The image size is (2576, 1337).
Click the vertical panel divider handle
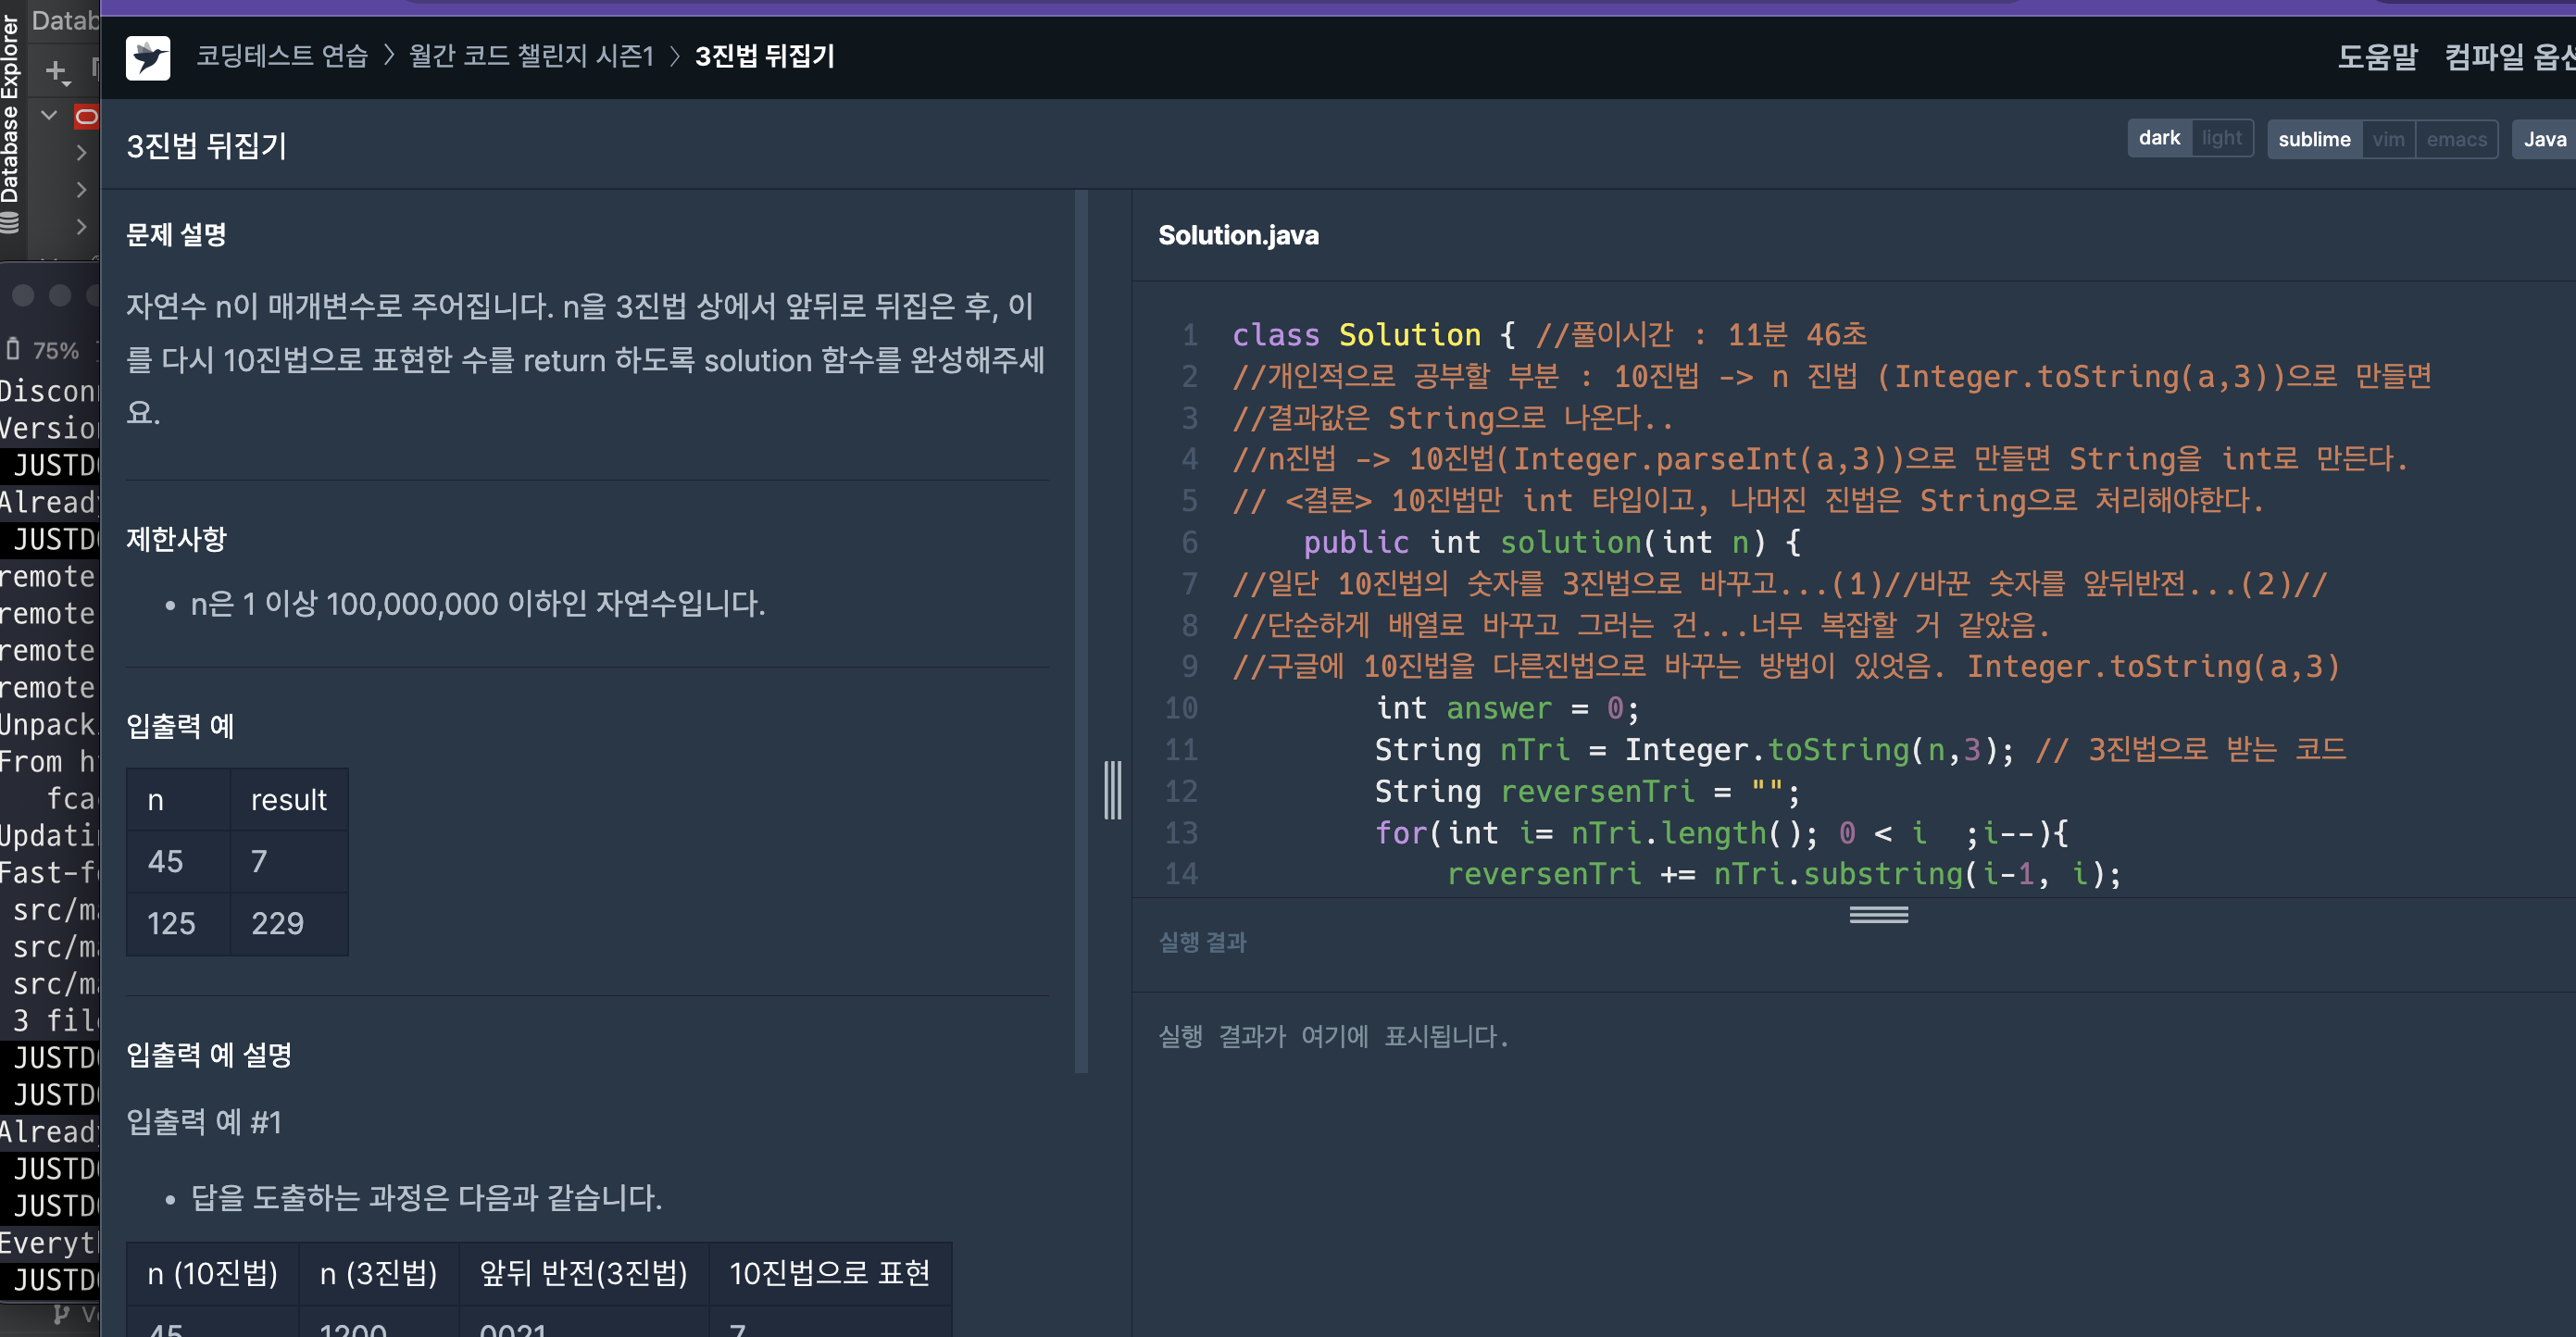point(1112,790)
